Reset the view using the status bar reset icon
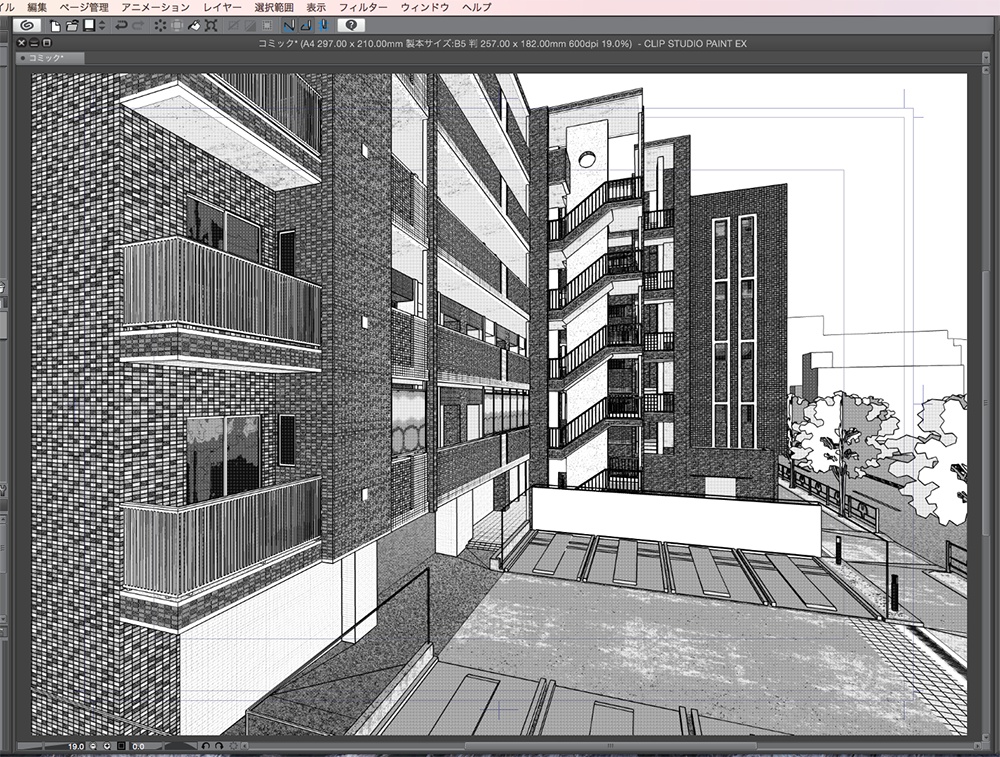Image resolution: width=1000 pixels, height=757 pixels. pos(234,744)
